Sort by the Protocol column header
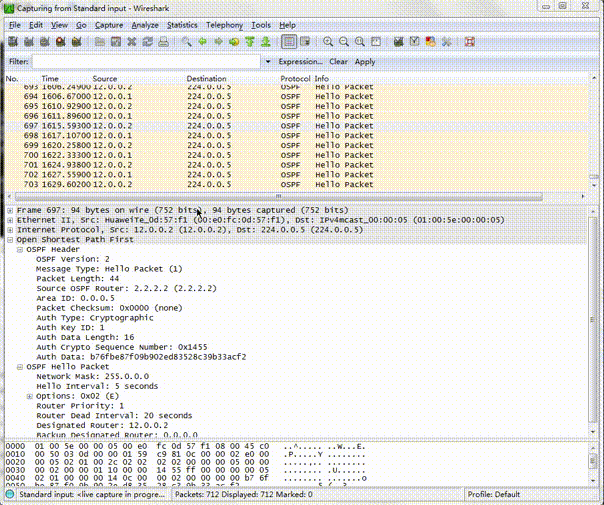 click(295, 79)
